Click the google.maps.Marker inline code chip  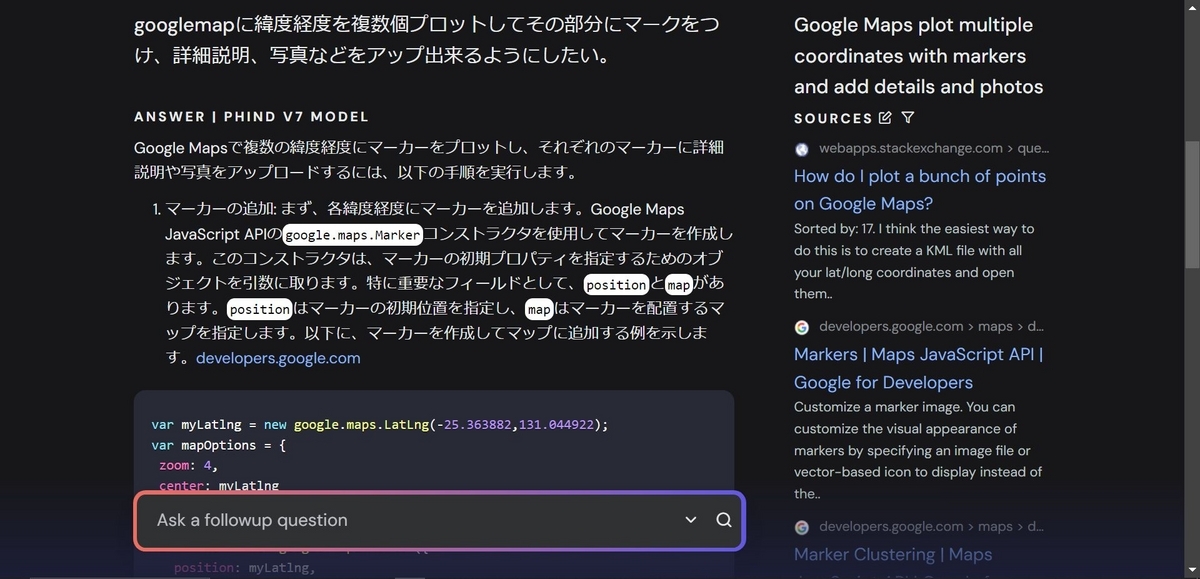tap(352, 235)
